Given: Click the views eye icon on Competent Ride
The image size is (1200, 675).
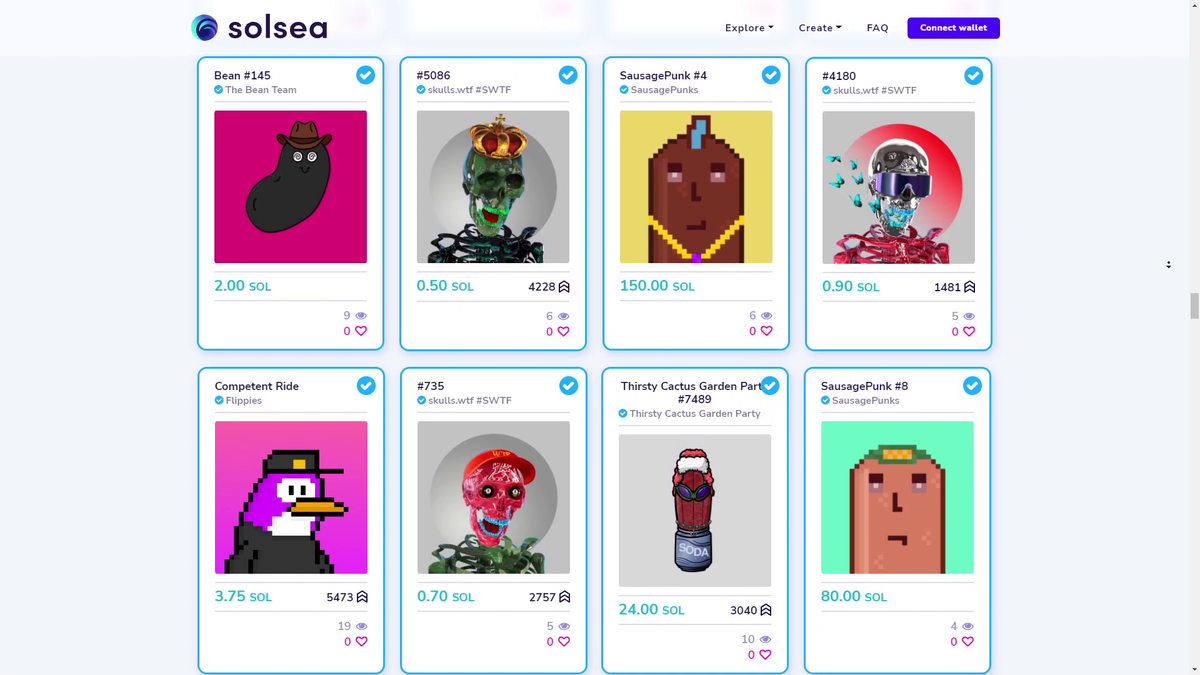Looking at the screenshot, I should (361, 627).
